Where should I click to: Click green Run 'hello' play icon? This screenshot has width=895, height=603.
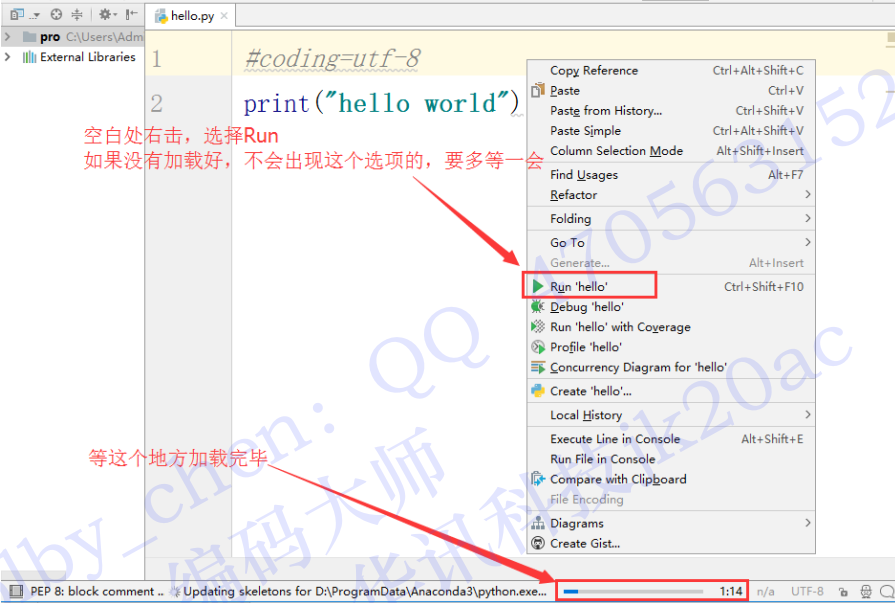click(538, 286)
